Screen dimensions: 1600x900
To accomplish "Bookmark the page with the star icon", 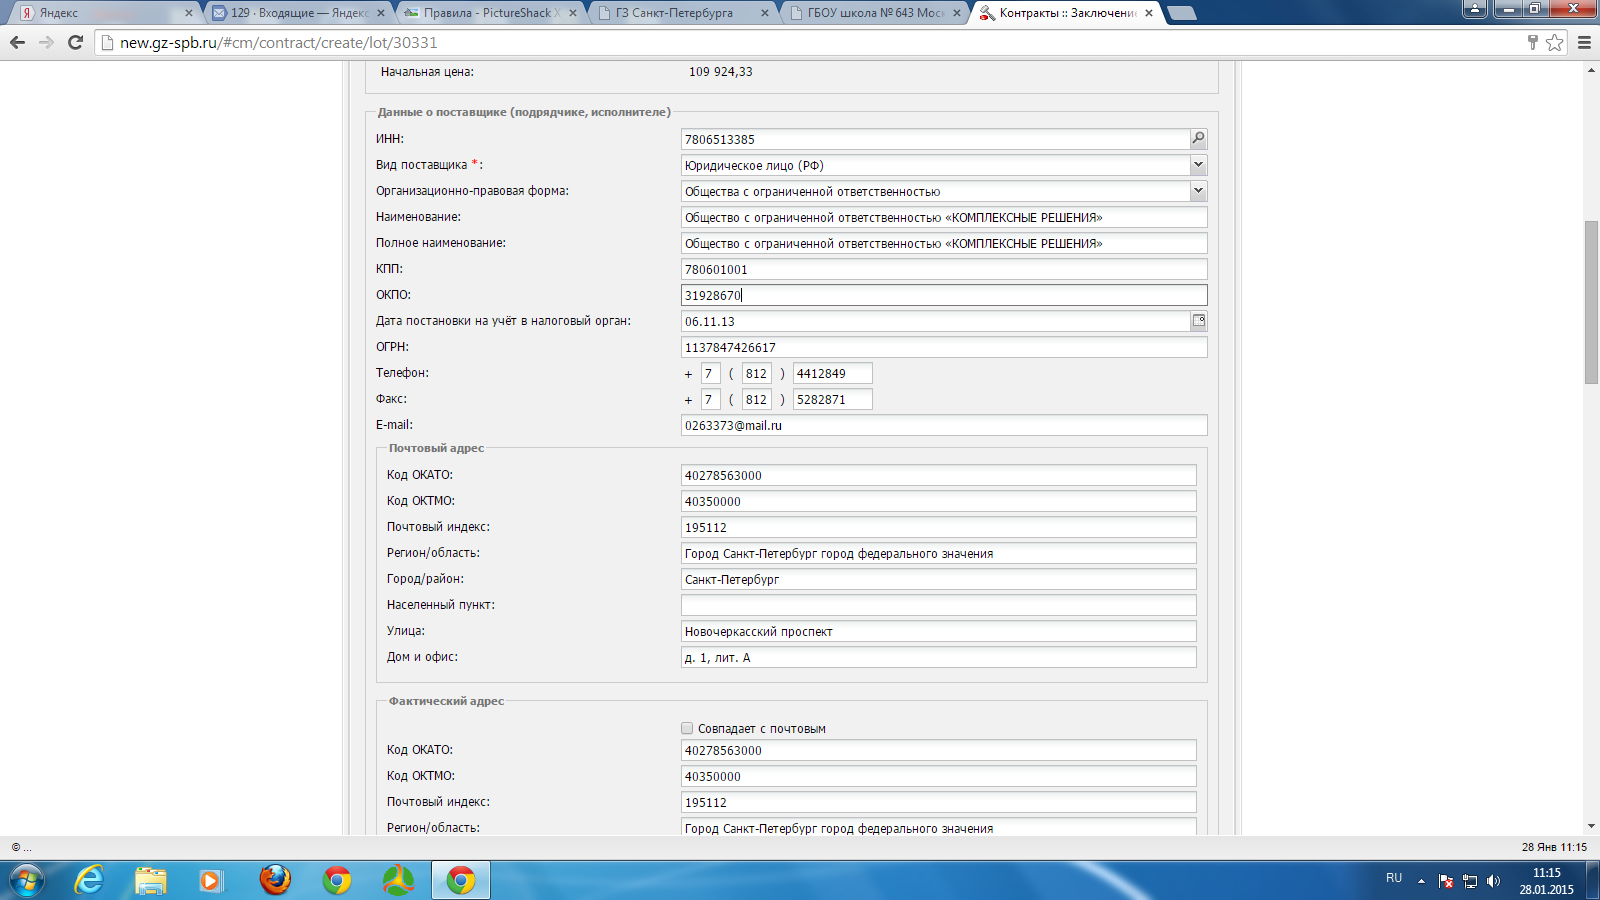I will (1554, 42).
